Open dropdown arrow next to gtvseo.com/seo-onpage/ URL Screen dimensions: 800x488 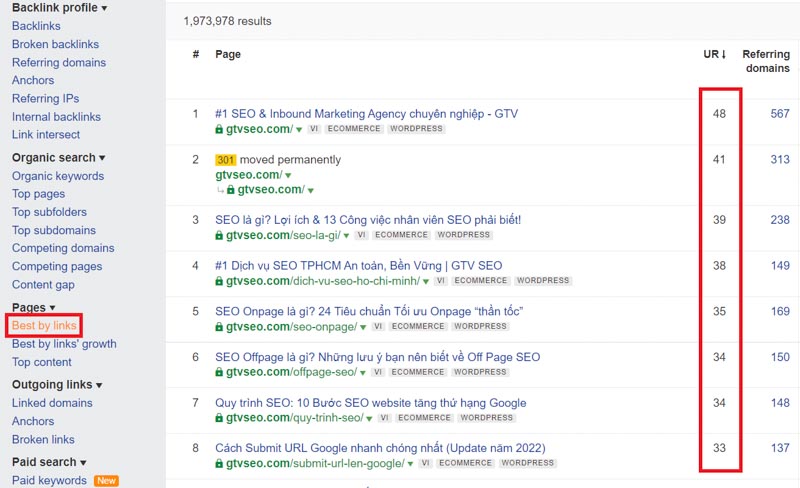pos(362,327)
